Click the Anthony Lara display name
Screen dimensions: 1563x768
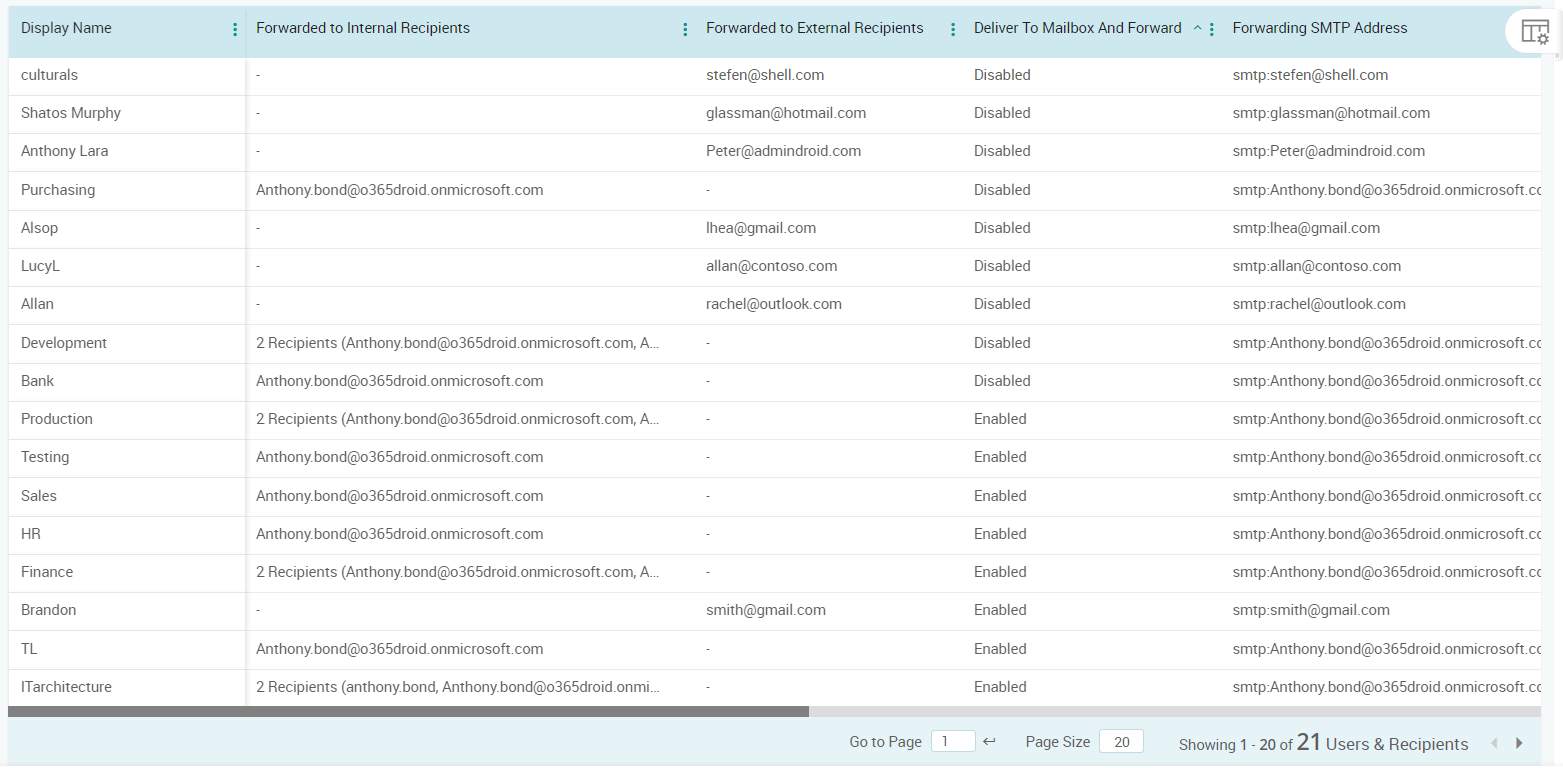65,151
